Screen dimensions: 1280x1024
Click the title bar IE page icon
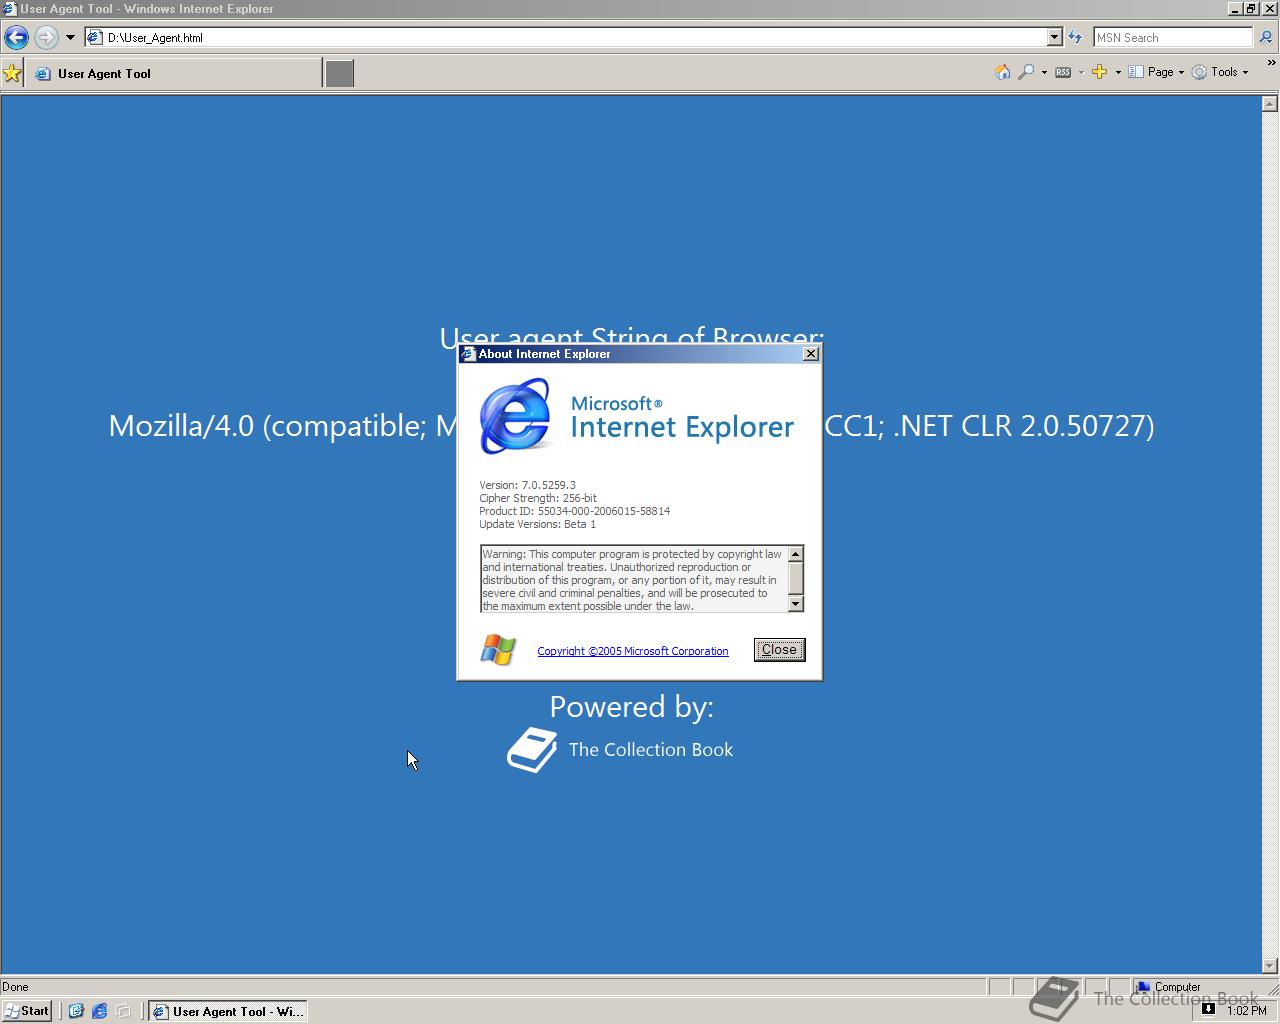coord(9,9)
